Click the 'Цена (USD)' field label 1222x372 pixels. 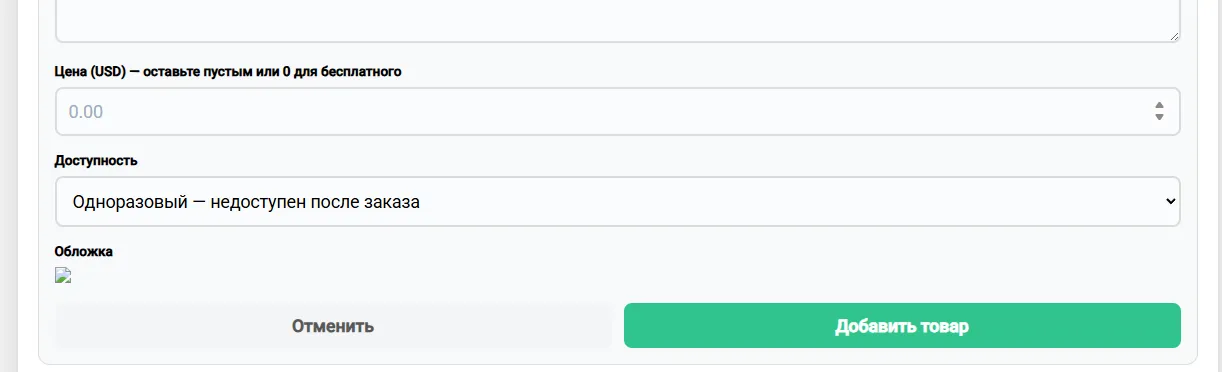90,71
